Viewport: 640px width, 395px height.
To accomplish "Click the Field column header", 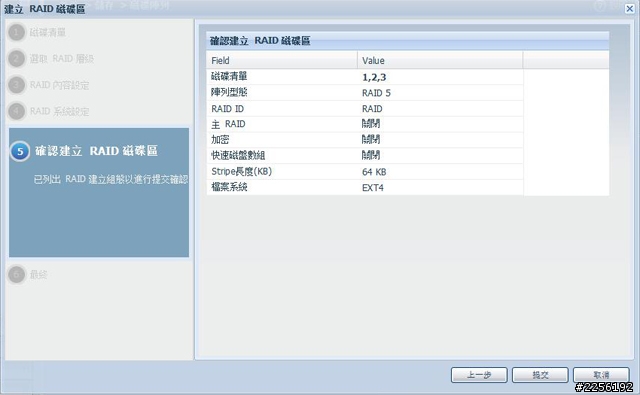I will point(282,60).
